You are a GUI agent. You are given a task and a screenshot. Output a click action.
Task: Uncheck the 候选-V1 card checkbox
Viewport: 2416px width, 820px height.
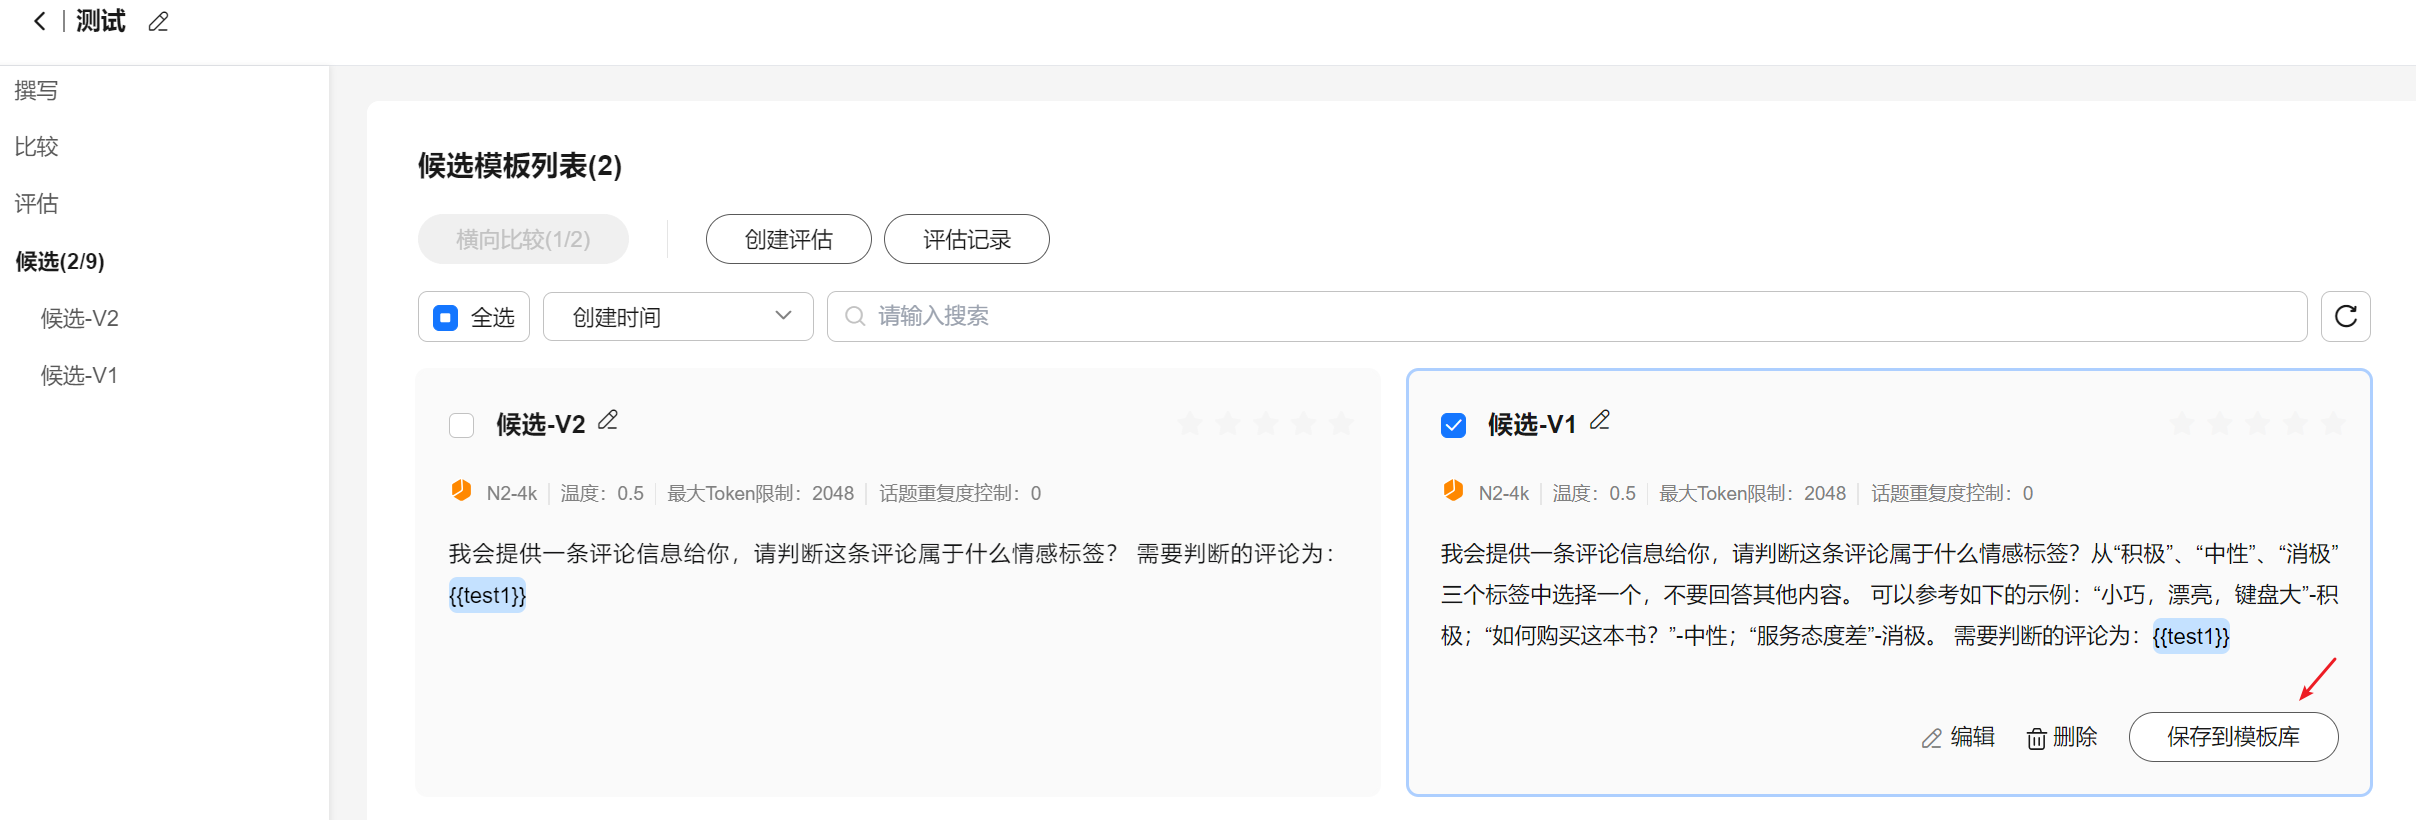(x=1453, y=425)
